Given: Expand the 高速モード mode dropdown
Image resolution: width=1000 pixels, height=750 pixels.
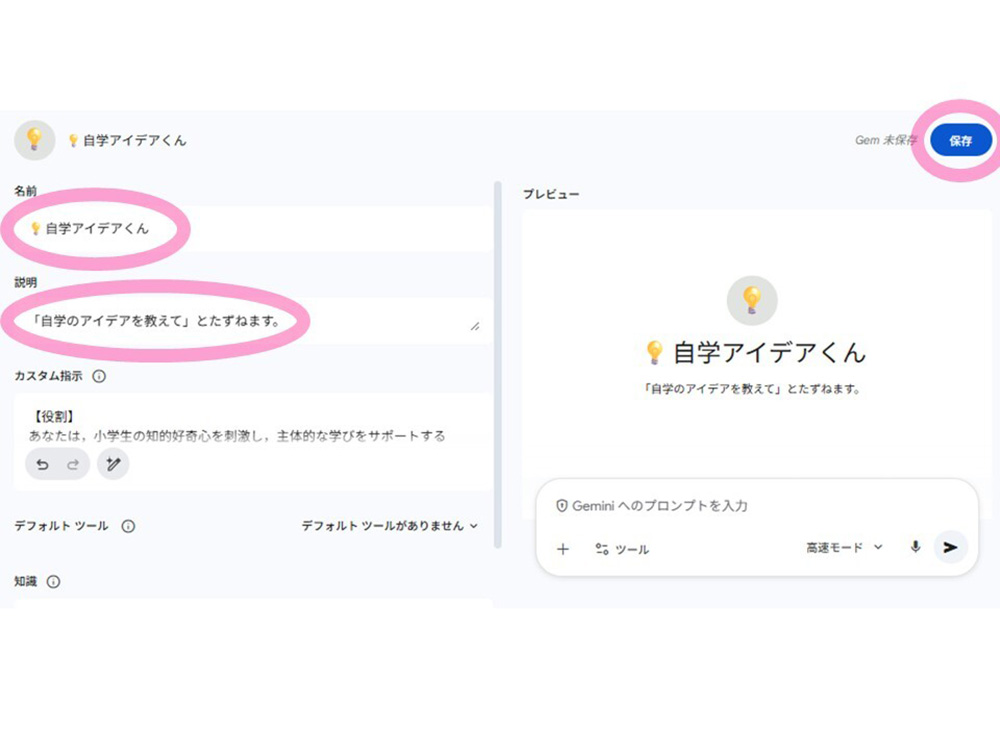Looking at the screenshot, I should [x=844, y=547].
